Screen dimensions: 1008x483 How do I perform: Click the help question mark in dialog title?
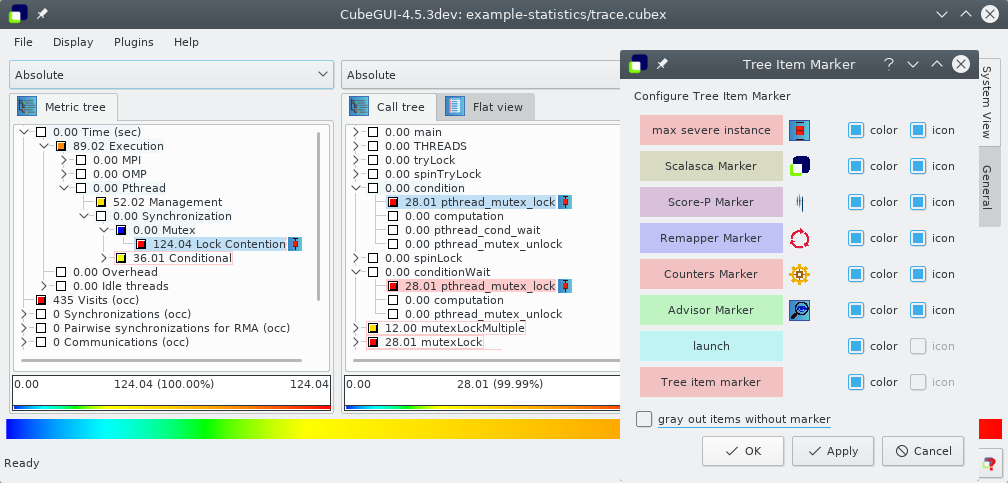[x=888, y=64]
